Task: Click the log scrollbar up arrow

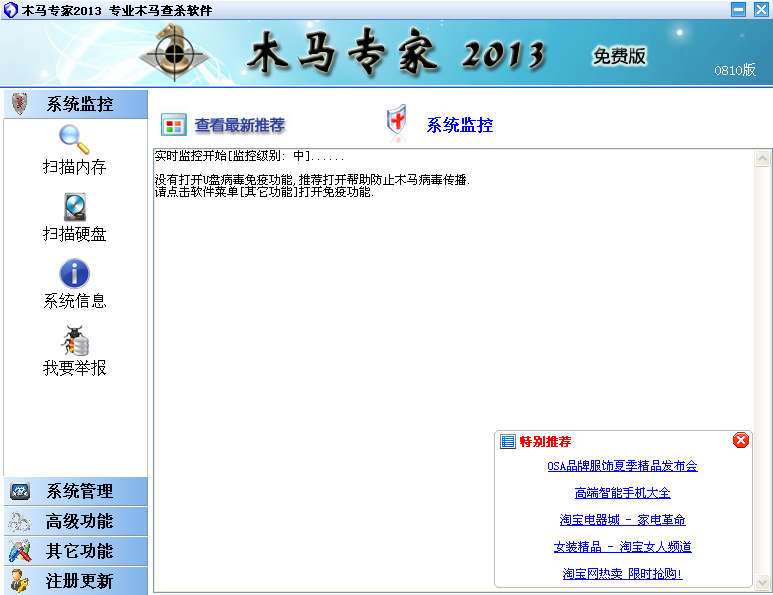Action: [763, 158]
